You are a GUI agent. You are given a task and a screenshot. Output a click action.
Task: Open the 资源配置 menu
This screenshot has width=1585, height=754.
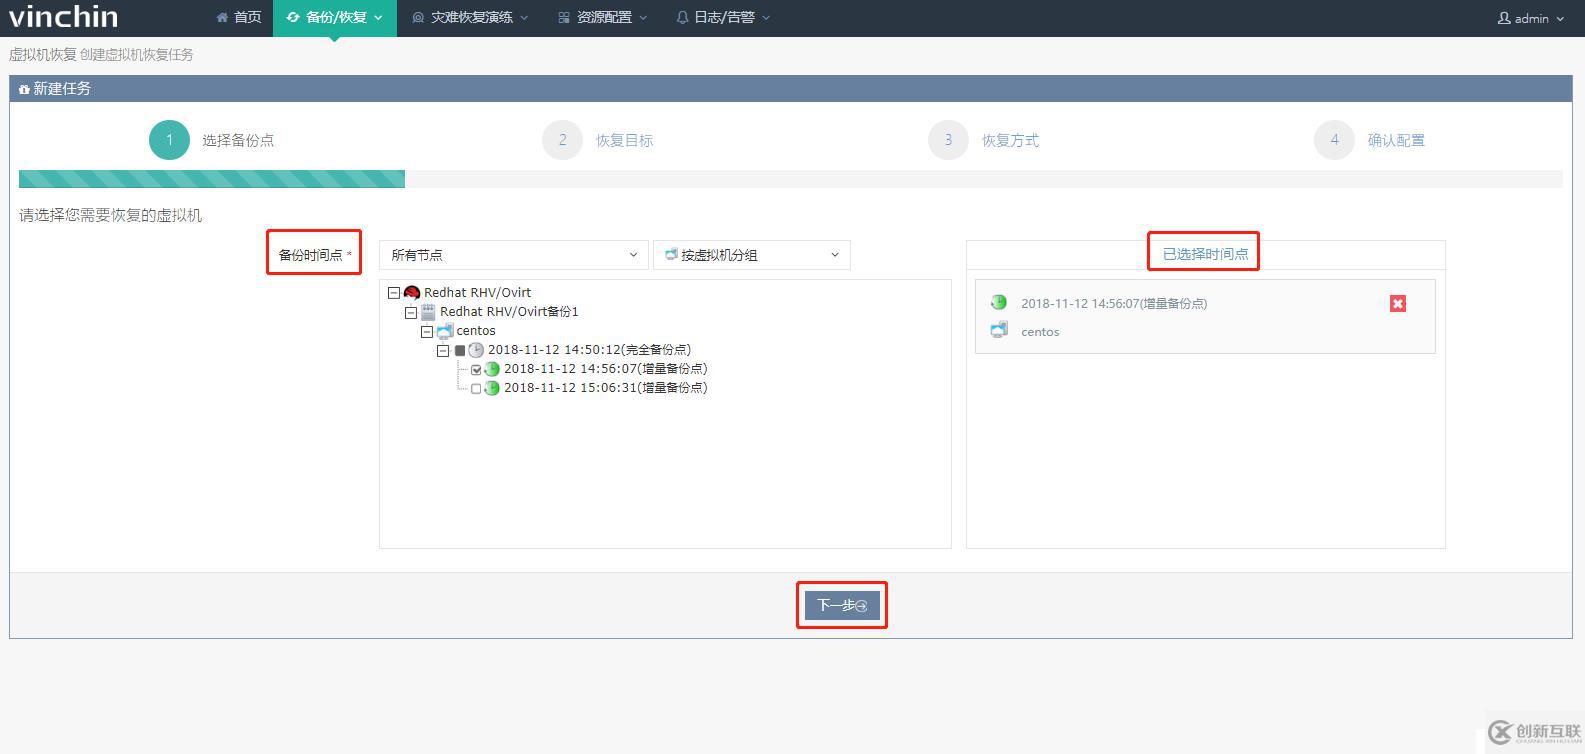[603, 18]
